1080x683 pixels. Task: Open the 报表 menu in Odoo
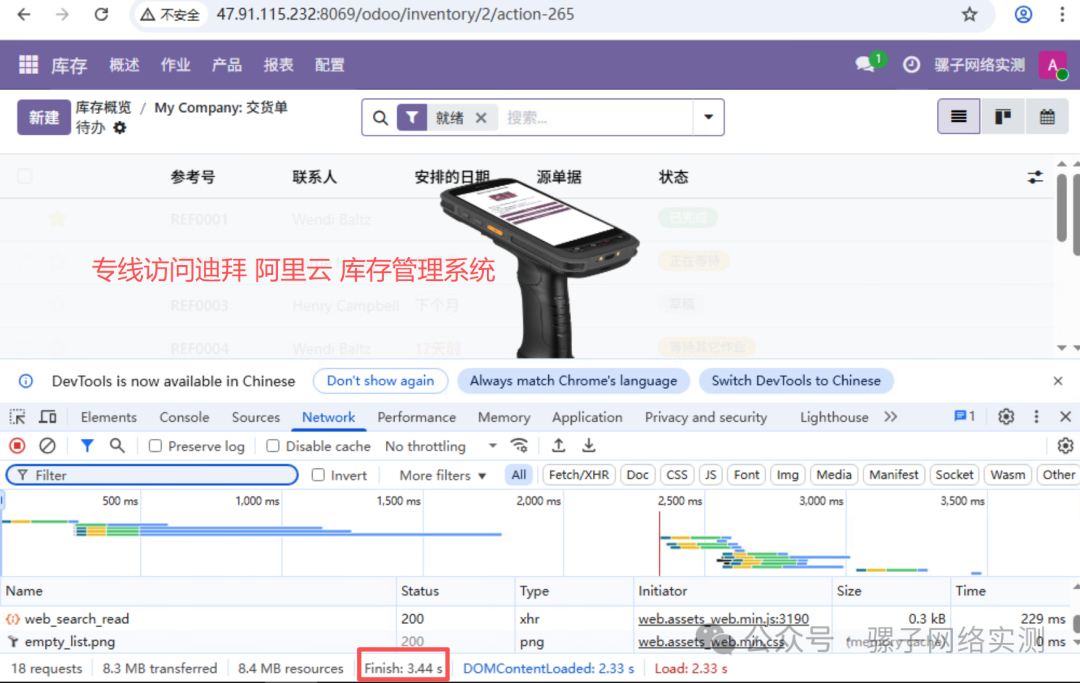[278, 64]
